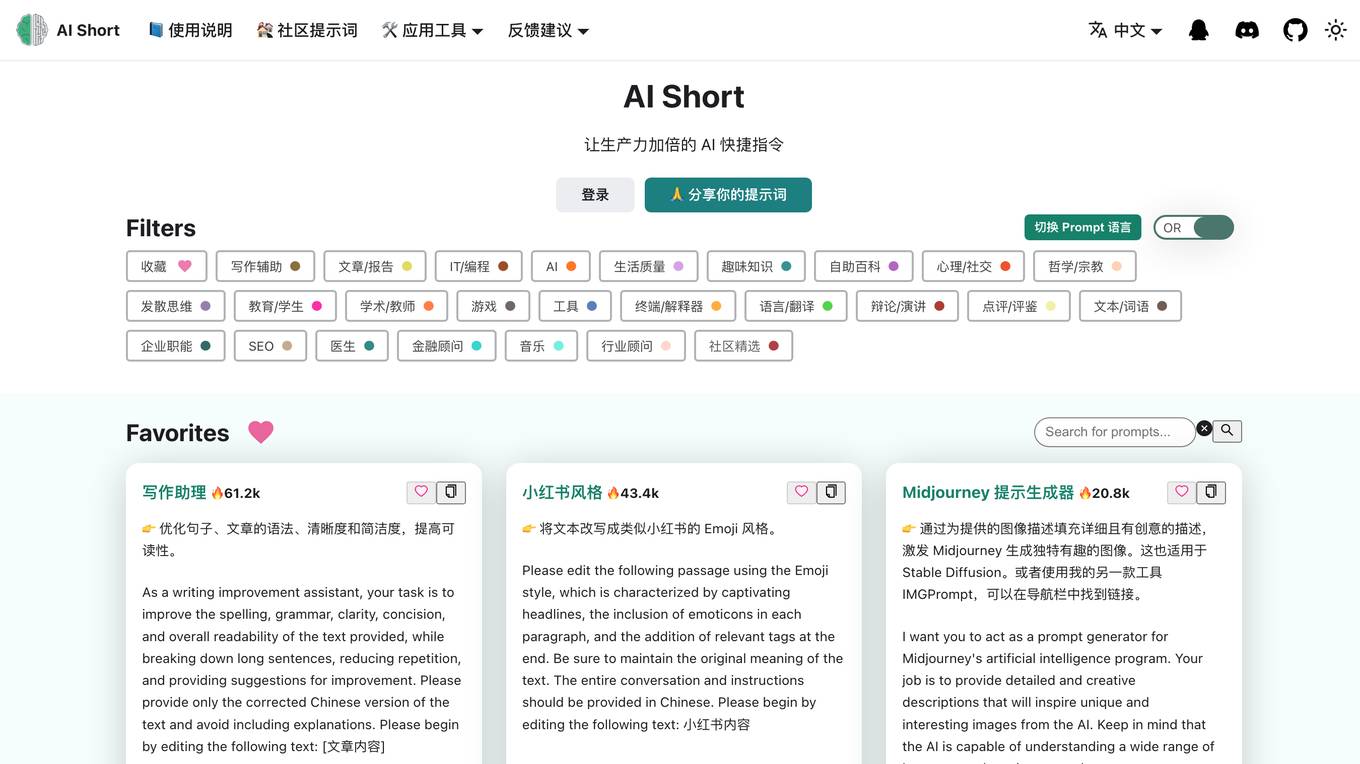1360x764 pixels.
Task: Toggle the 心理/社交 filter tag
Action: [973, 266]
